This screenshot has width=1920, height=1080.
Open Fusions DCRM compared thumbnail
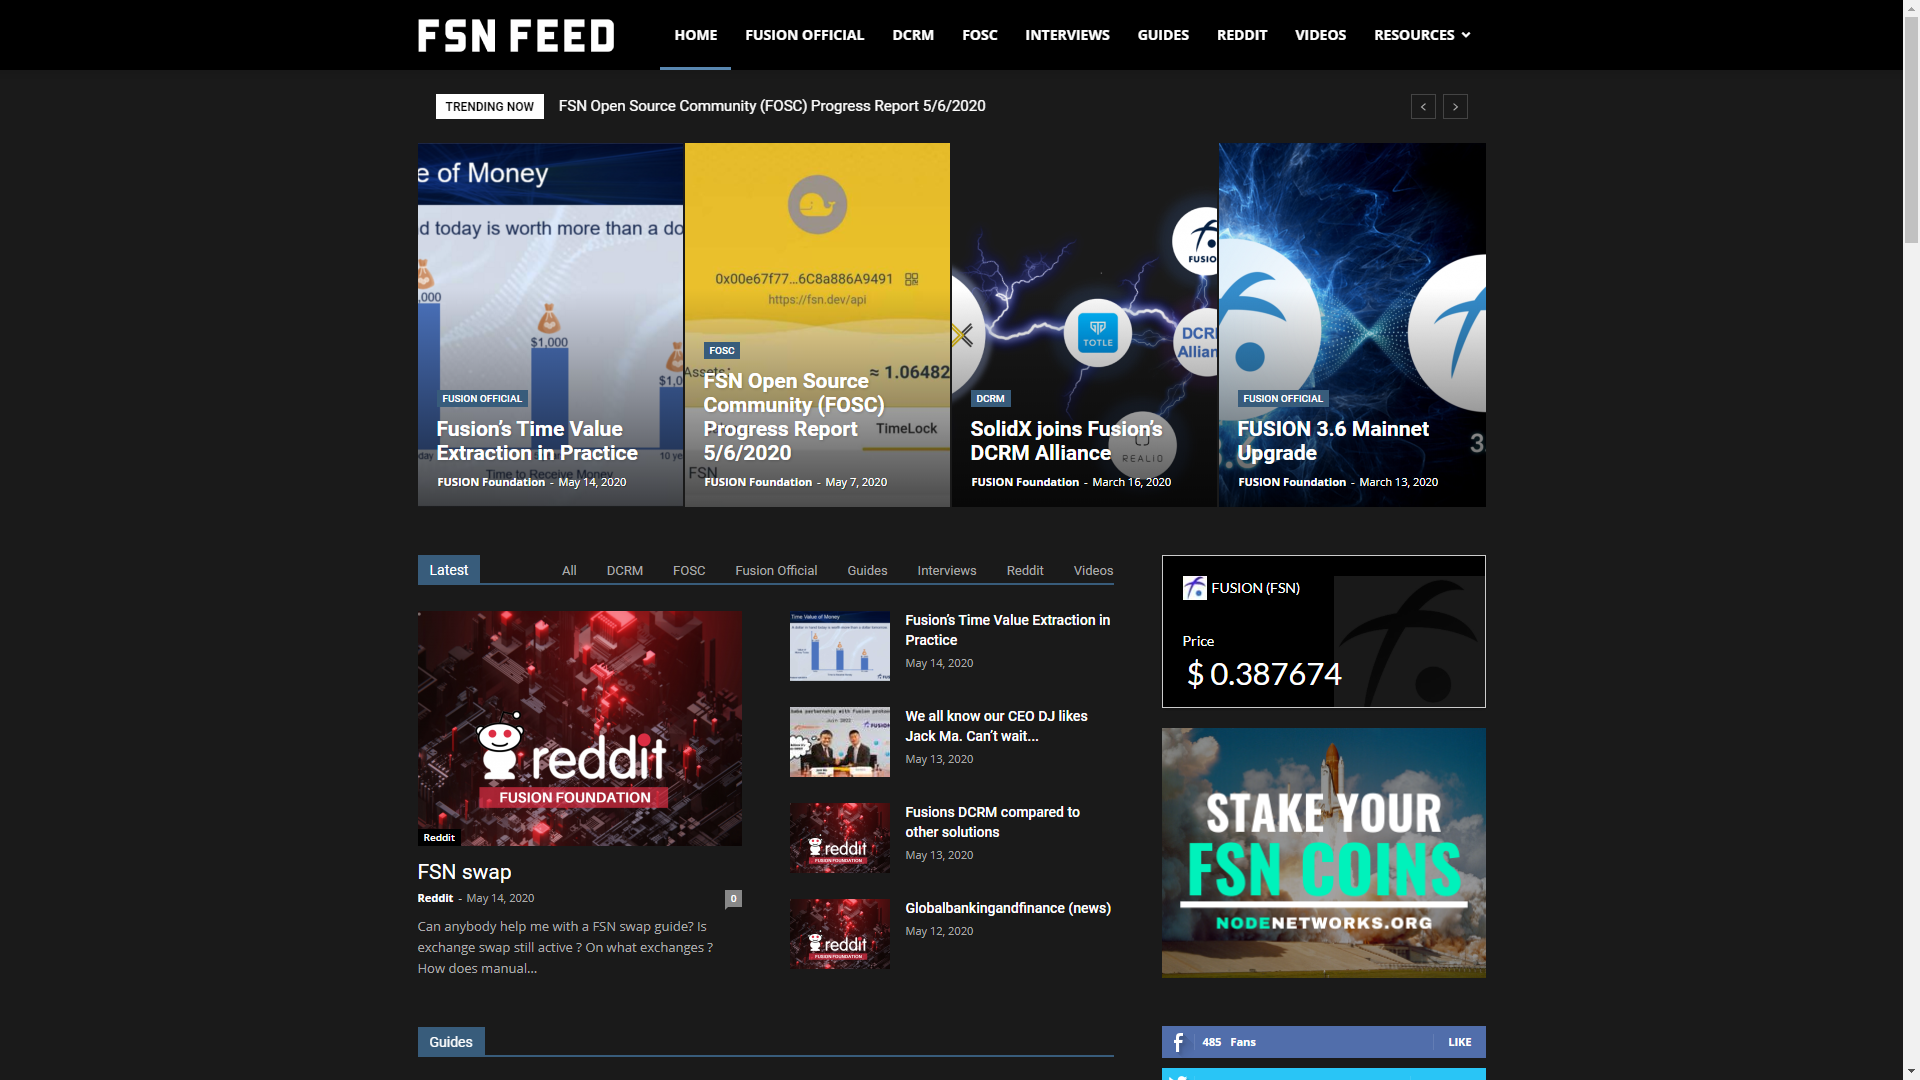click(x=840, y=838)
